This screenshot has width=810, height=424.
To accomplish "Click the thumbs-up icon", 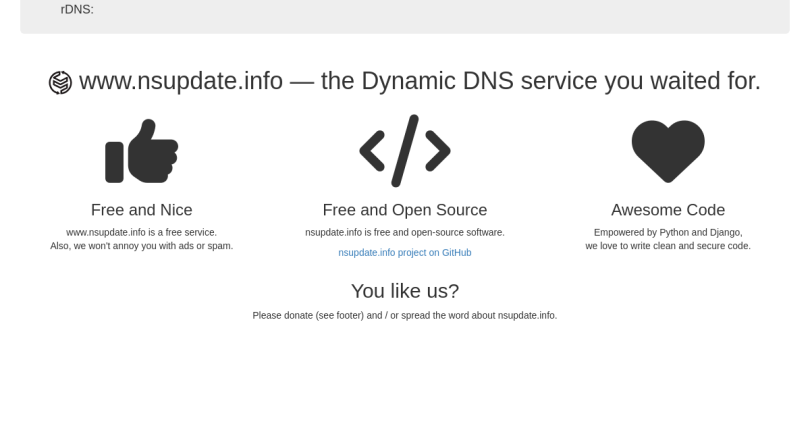I will (x=142, y=151).
